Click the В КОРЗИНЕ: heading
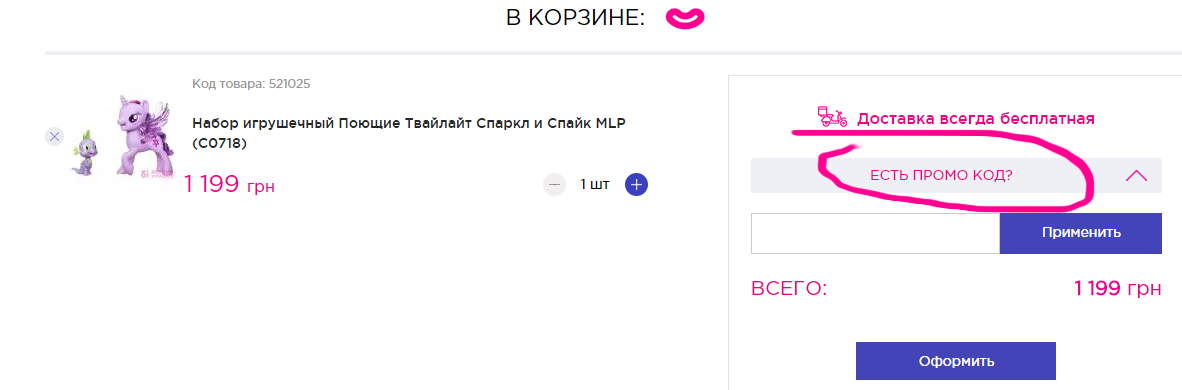The height and width of the screenshot is (390, 1182). (575, 19)
